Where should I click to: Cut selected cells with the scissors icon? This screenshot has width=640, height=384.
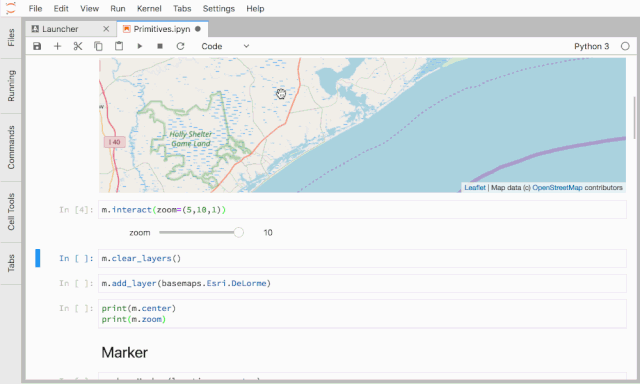coord(78,46)
